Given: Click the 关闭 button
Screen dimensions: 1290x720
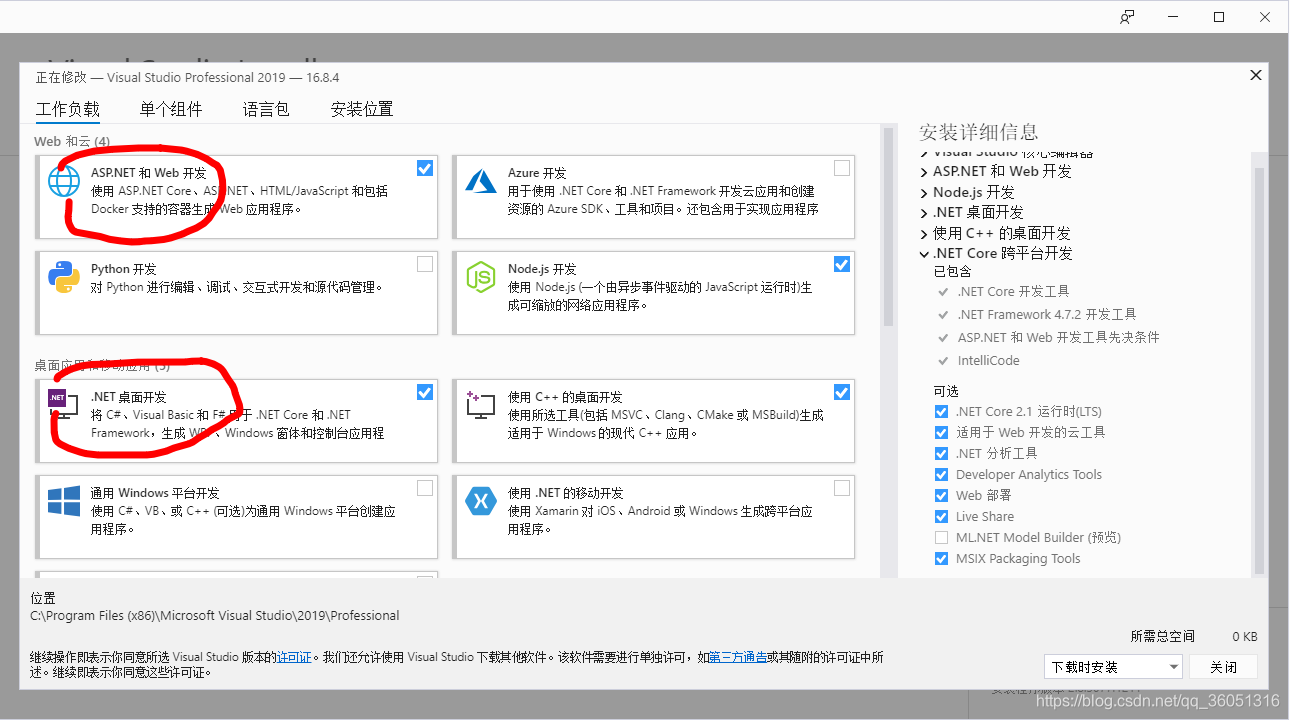Looking at the screenshot, I should click(x=1222, y=666).
